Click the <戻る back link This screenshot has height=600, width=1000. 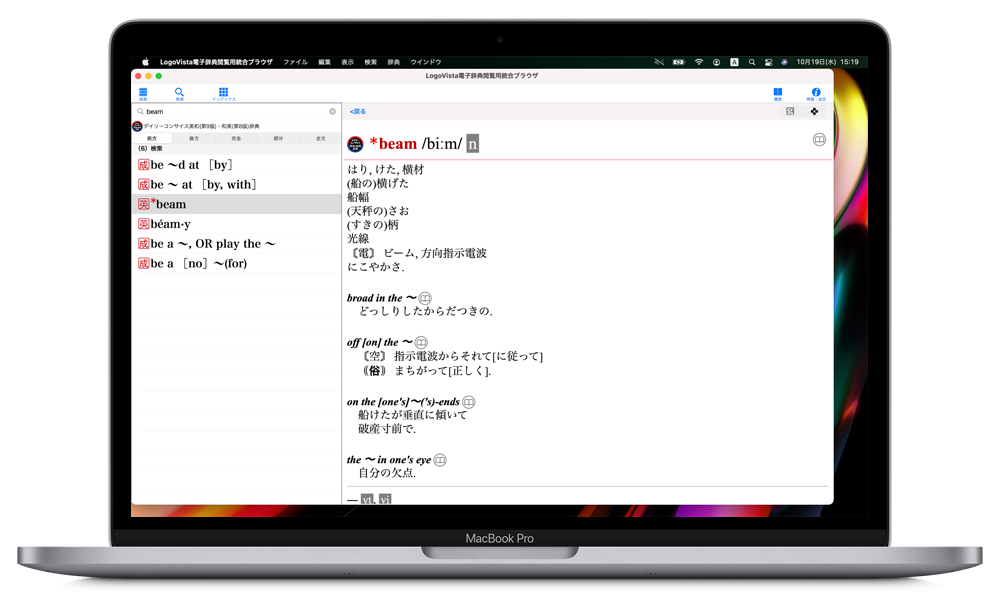click(358, 112)
